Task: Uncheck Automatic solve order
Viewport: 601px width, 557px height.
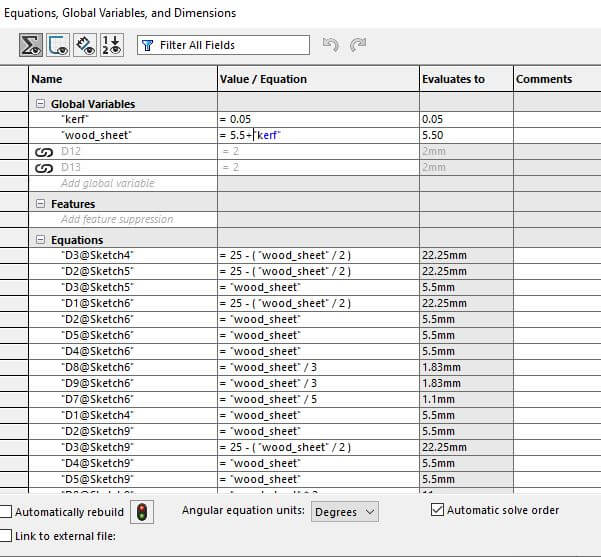Action: click(x=437, y=510)
